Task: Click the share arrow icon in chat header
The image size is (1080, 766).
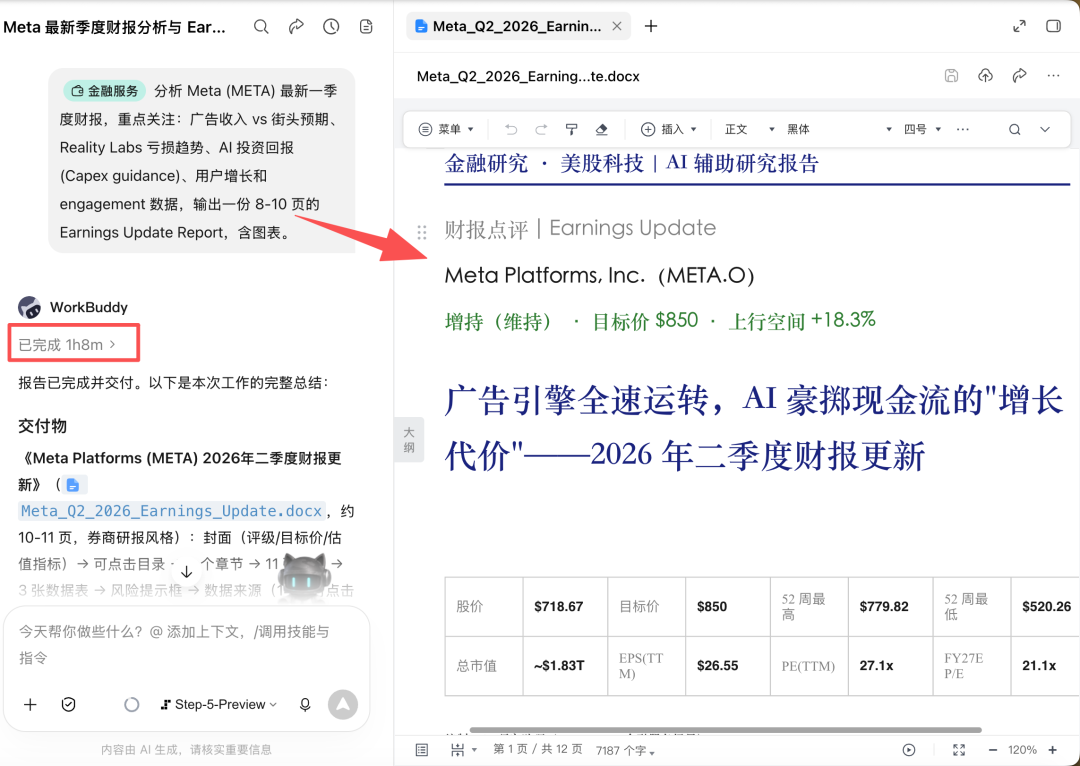Action: click(x=296, y=27)
